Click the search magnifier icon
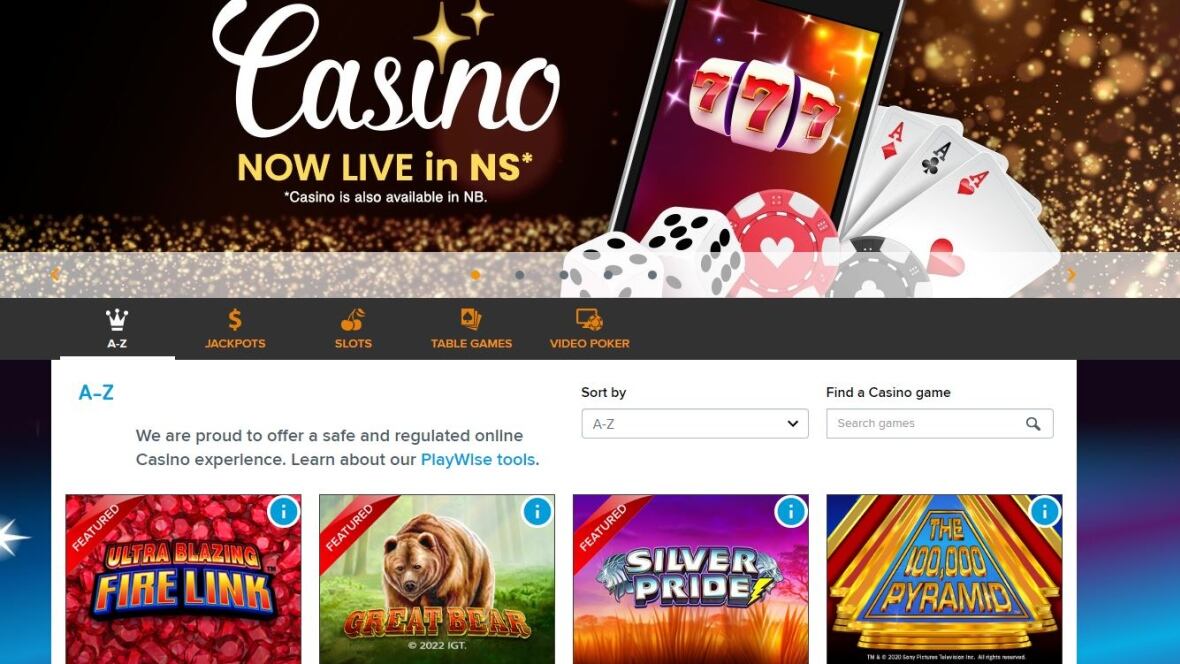Screen dimensions: 1180x664 pos(1033,424)
